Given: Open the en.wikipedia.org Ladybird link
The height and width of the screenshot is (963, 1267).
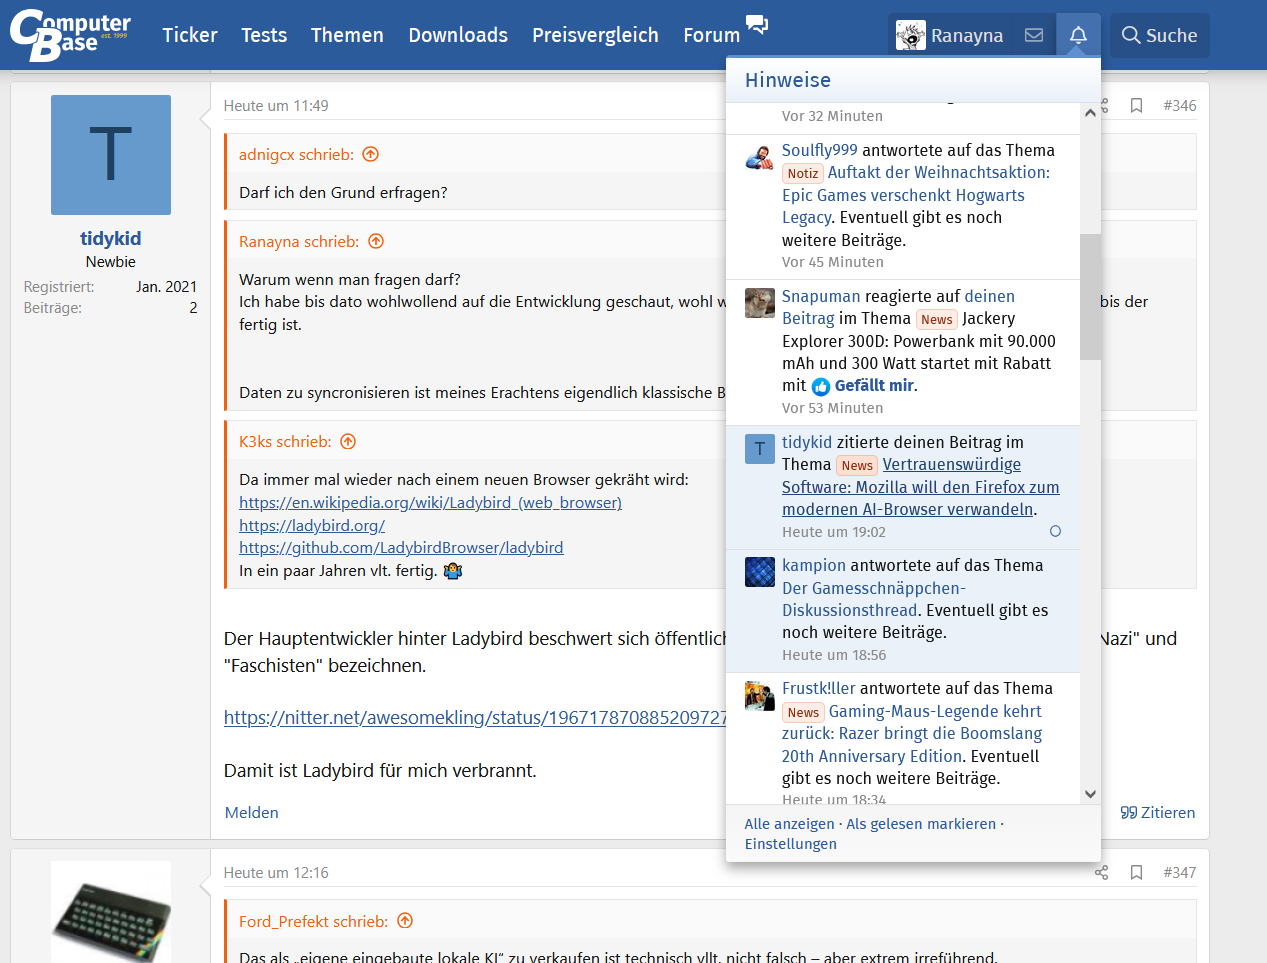Looking at the screenshot, I should tap(430, 502).
